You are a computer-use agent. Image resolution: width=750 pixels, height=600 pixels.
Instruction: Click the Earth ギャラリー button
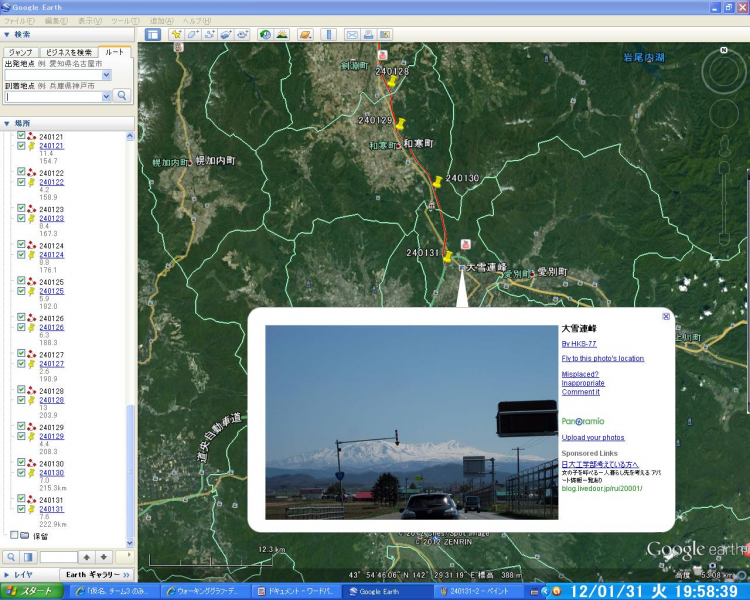tap(98, 575)
